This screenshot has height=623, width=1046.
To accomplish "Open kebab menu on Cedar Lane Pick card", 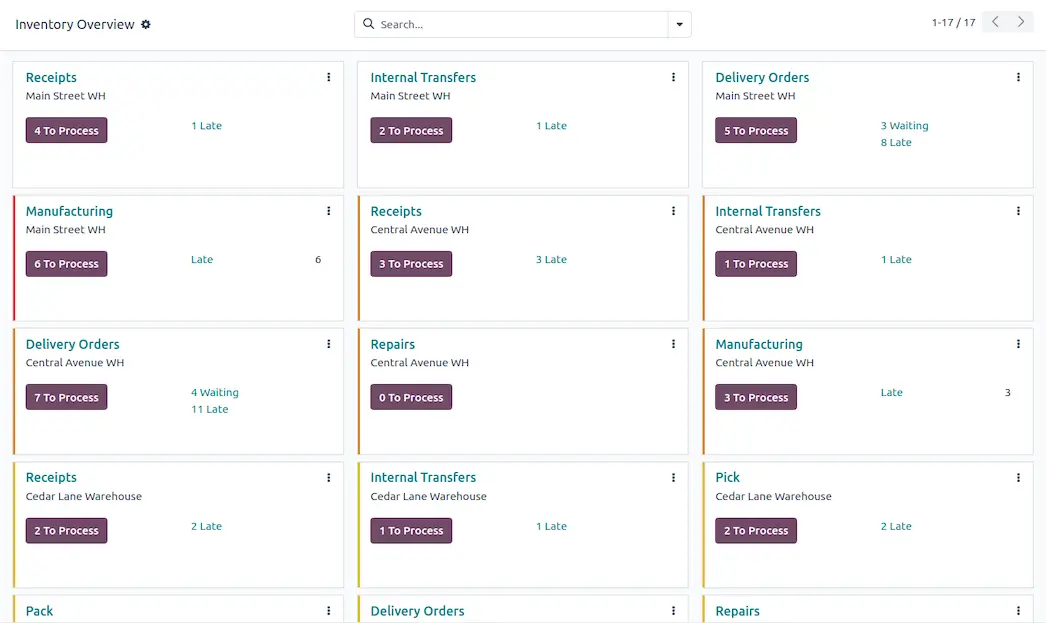I will pos(1018,478).
